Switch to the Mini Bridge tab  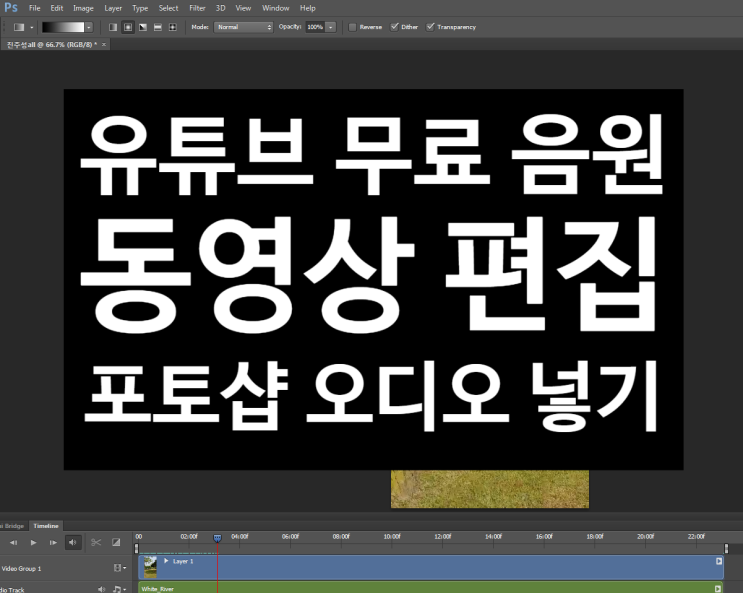(x=13, y=526)
